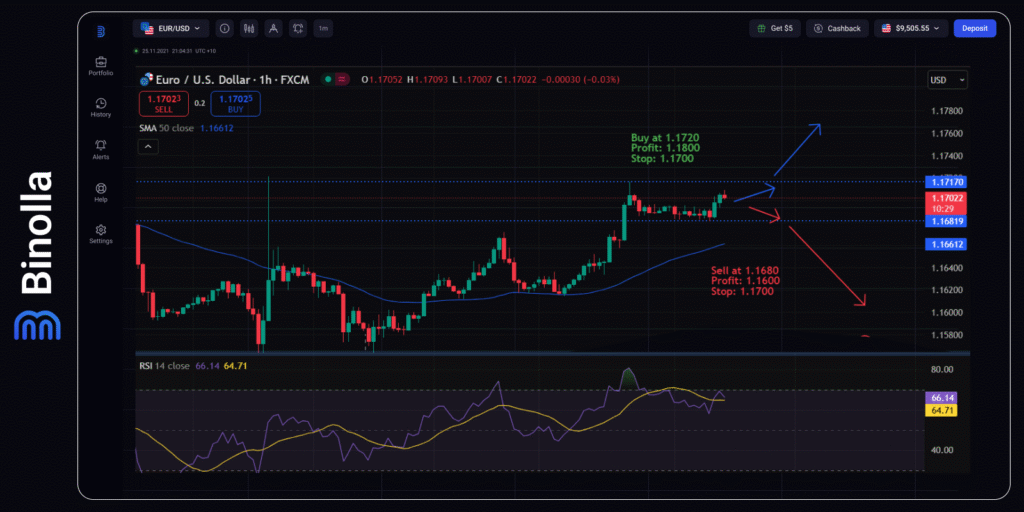Viewport: 1024px width, 512px height.
Task: Collapse the indicator legend chevron
Action: (147, 147)
